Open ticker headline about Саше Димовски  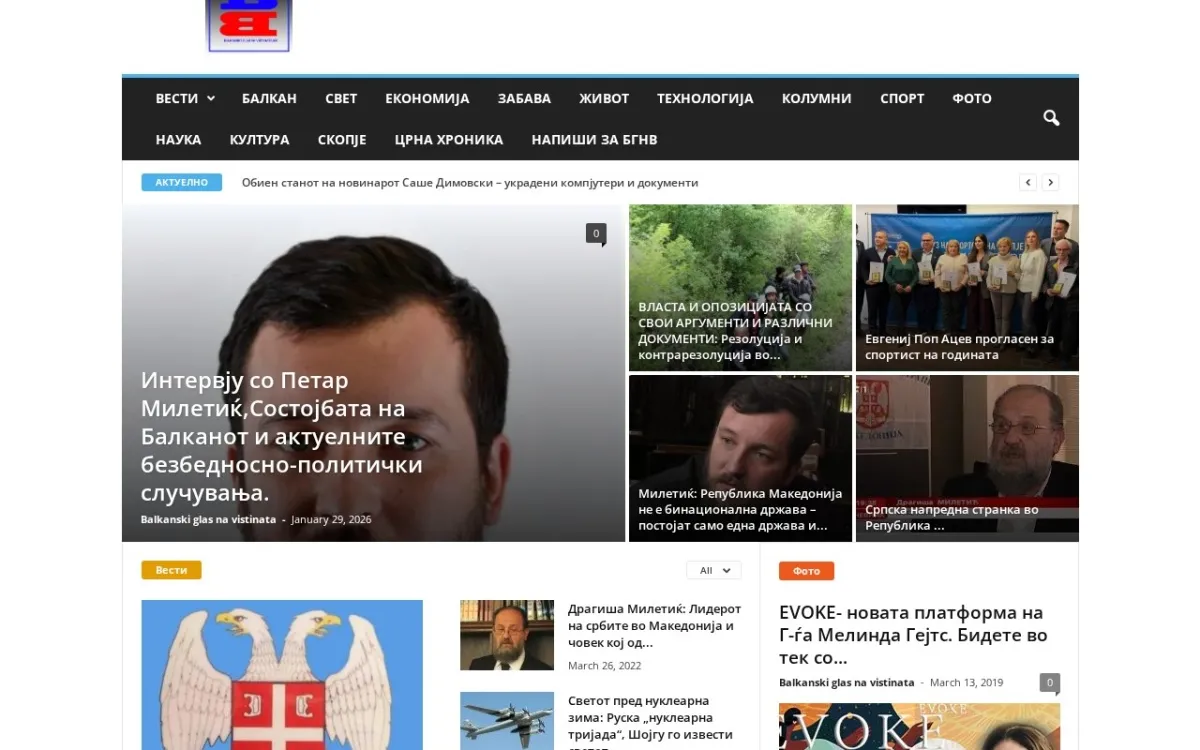coord(470,182)
